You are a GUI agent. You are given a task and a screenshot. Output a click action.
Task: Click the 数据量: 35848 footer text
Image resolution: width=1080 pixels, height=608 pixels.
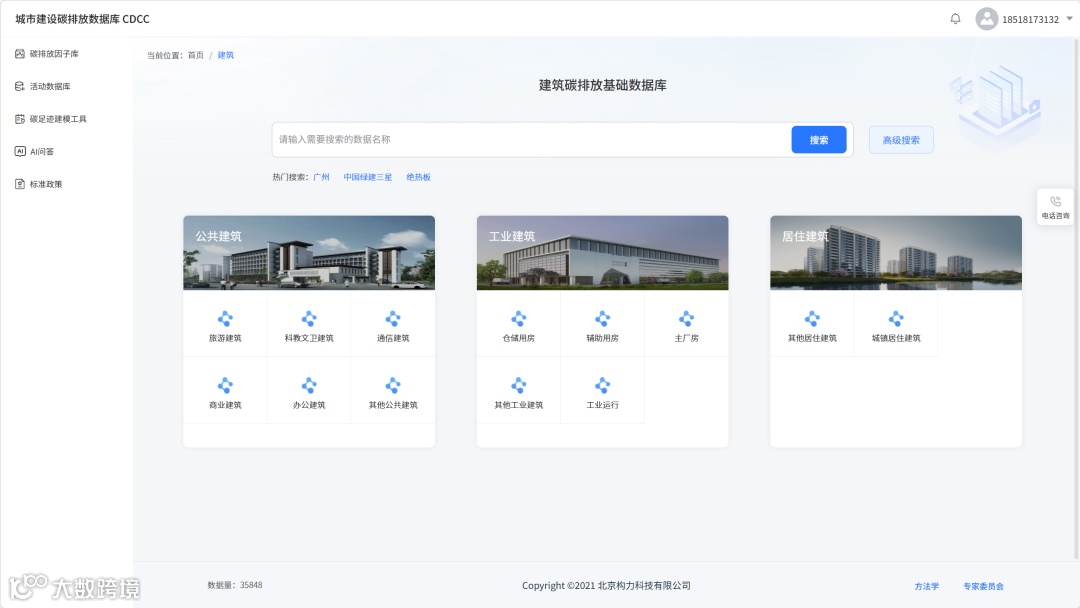click(x=235, y=585)
